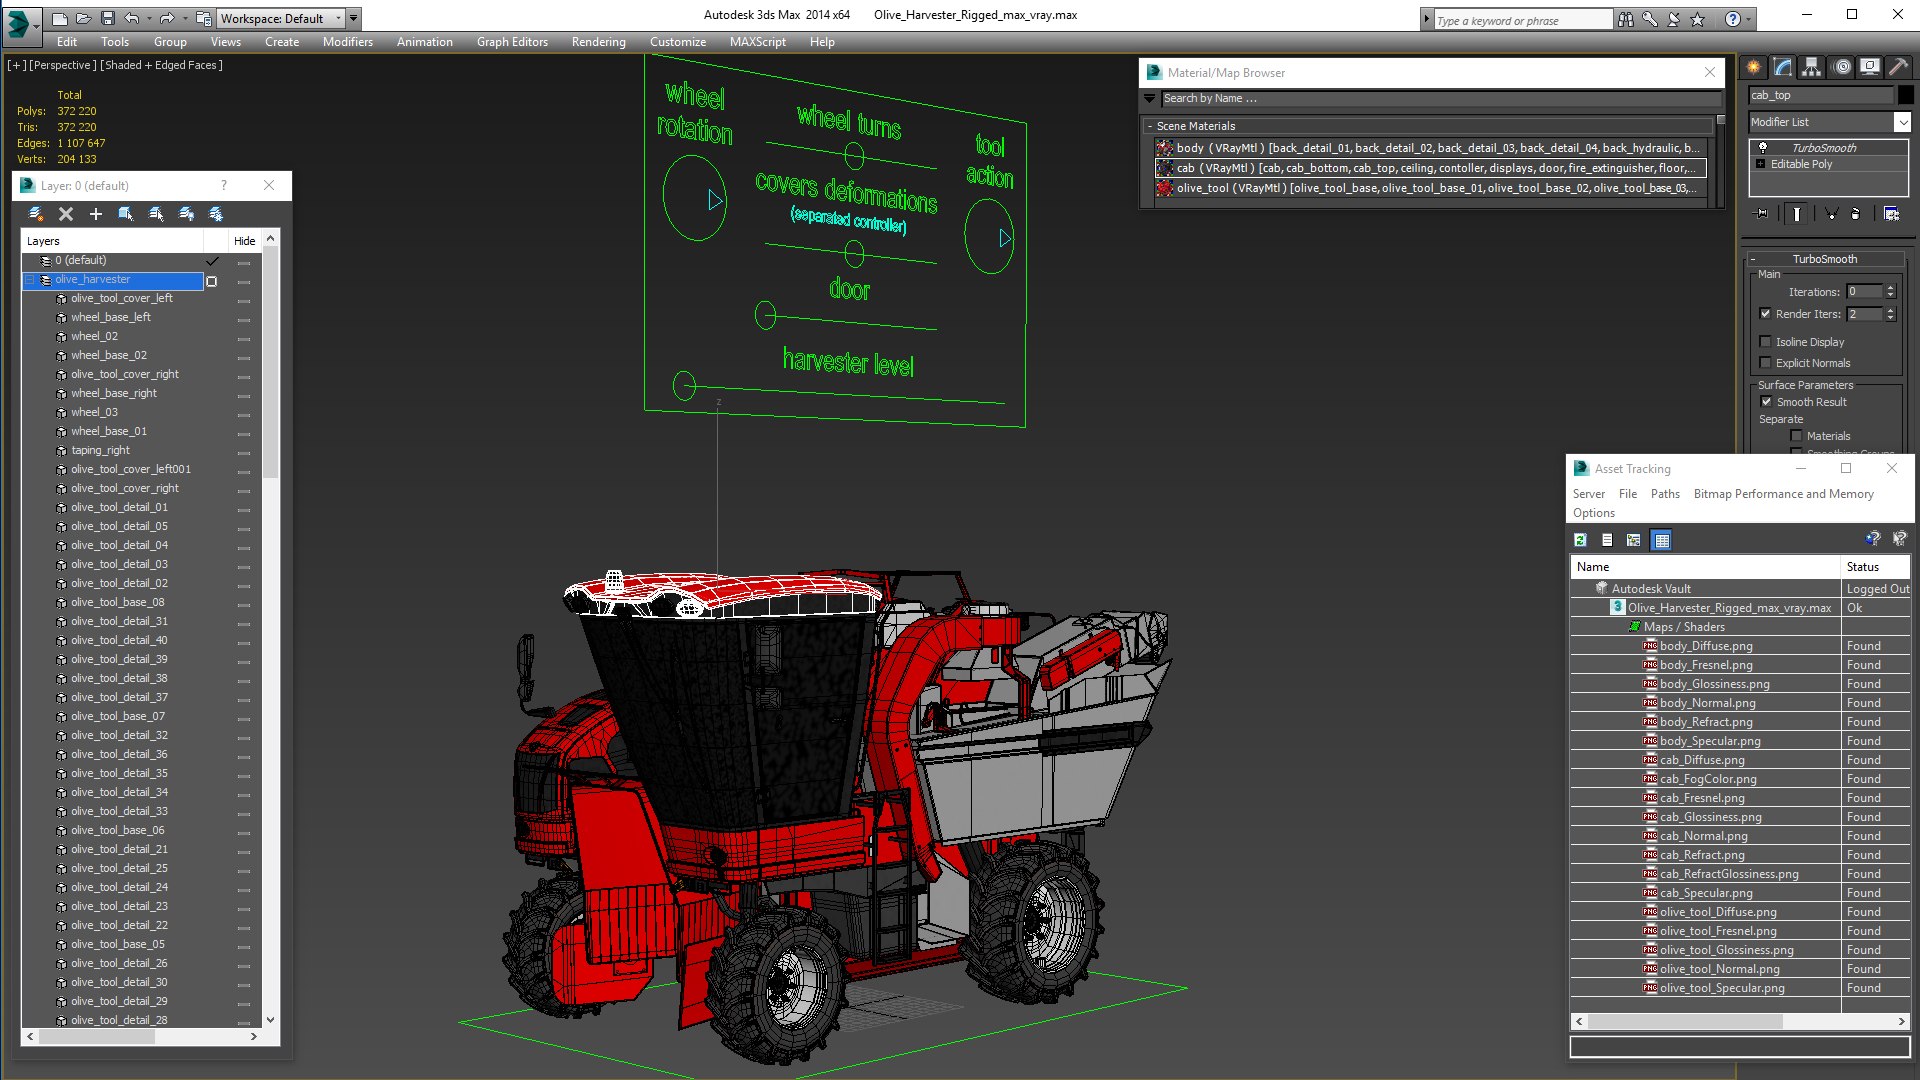Click the New Scene icon in quick access toolbar

point(60,18)
